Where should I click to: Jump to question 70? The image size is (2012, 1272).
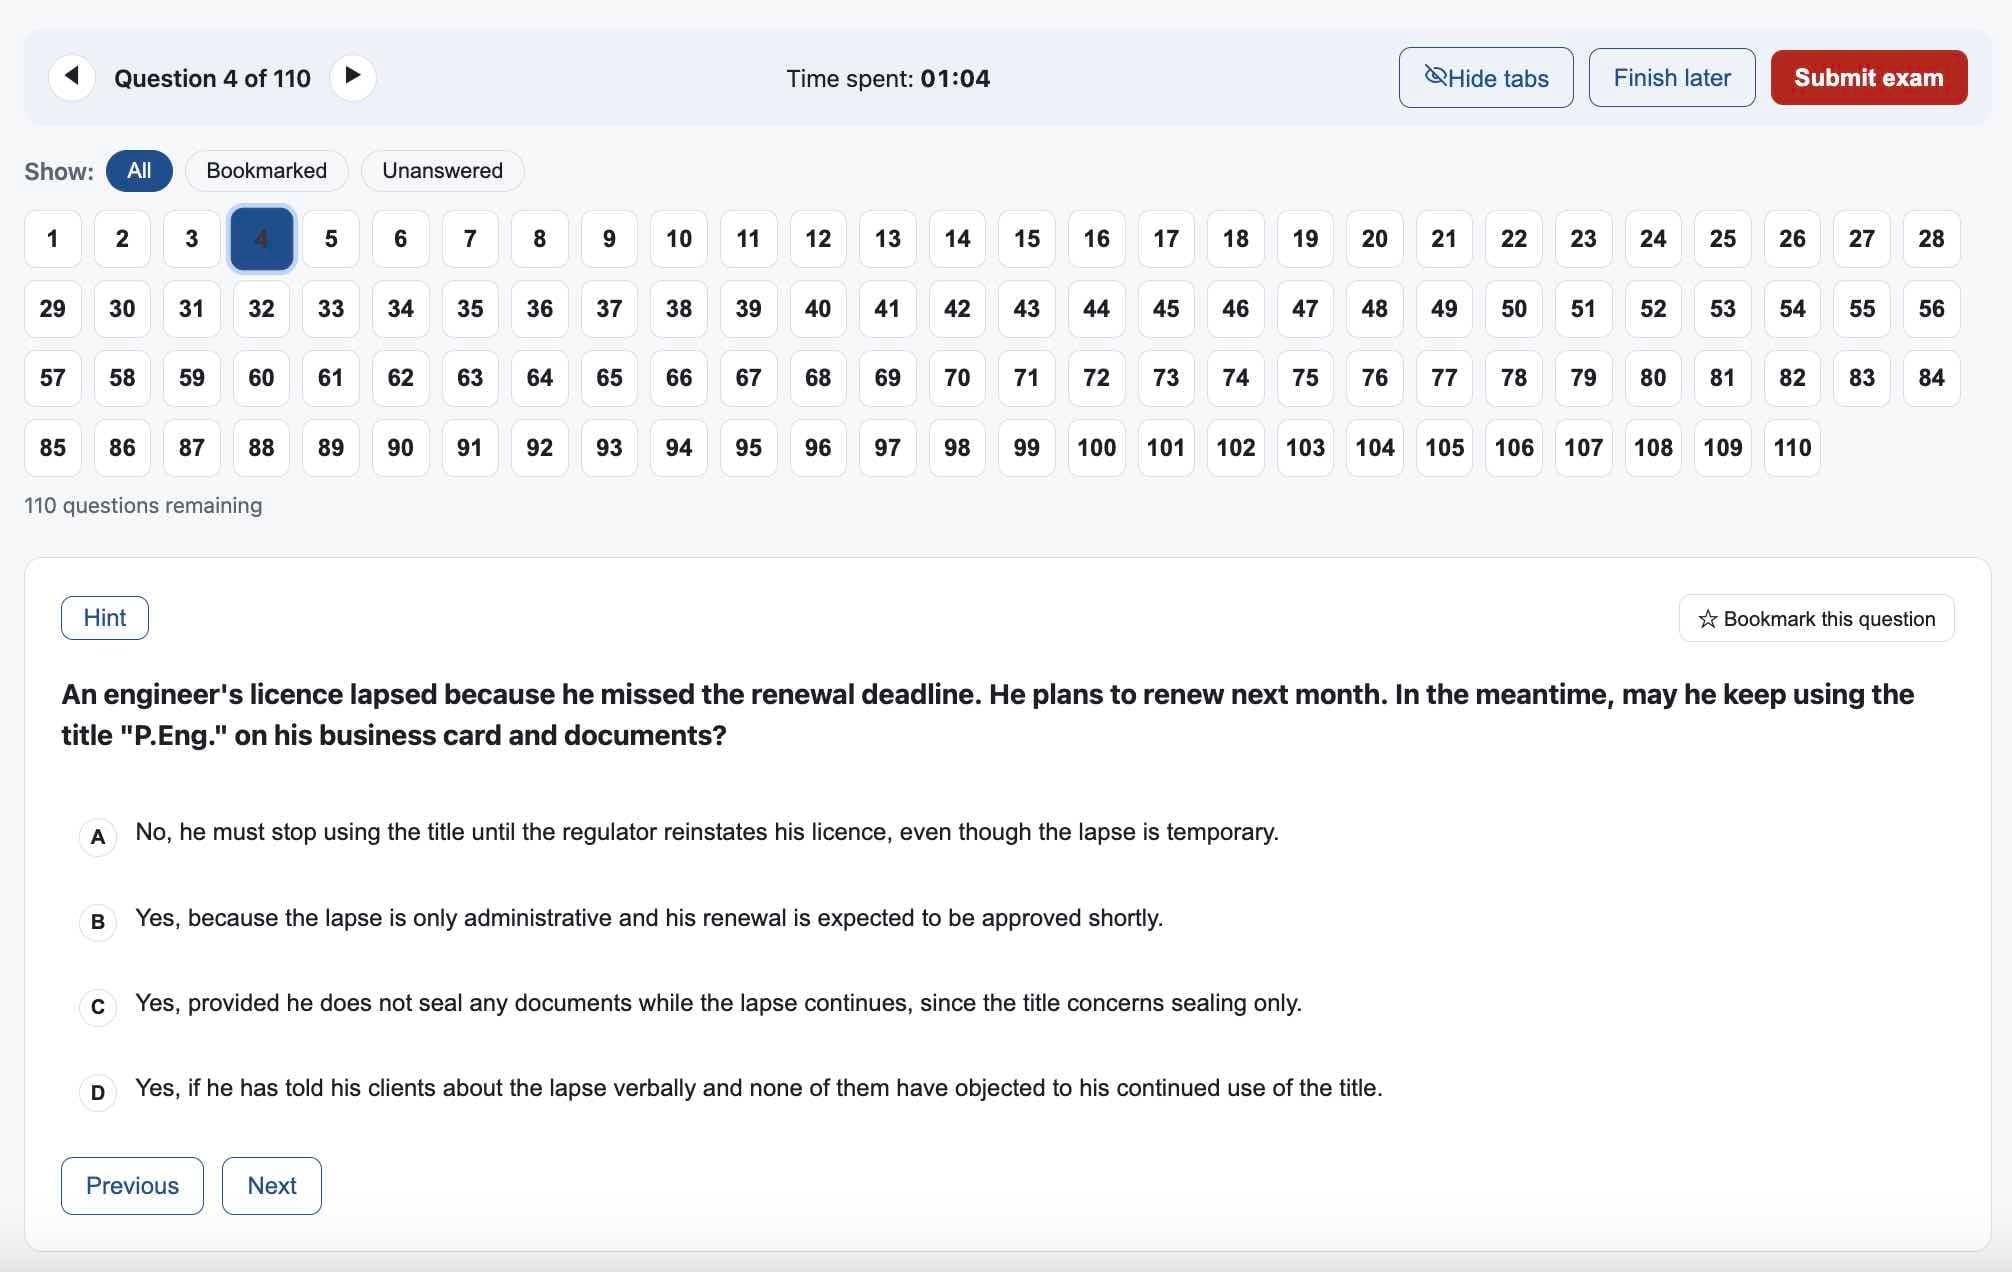(957, 378)
